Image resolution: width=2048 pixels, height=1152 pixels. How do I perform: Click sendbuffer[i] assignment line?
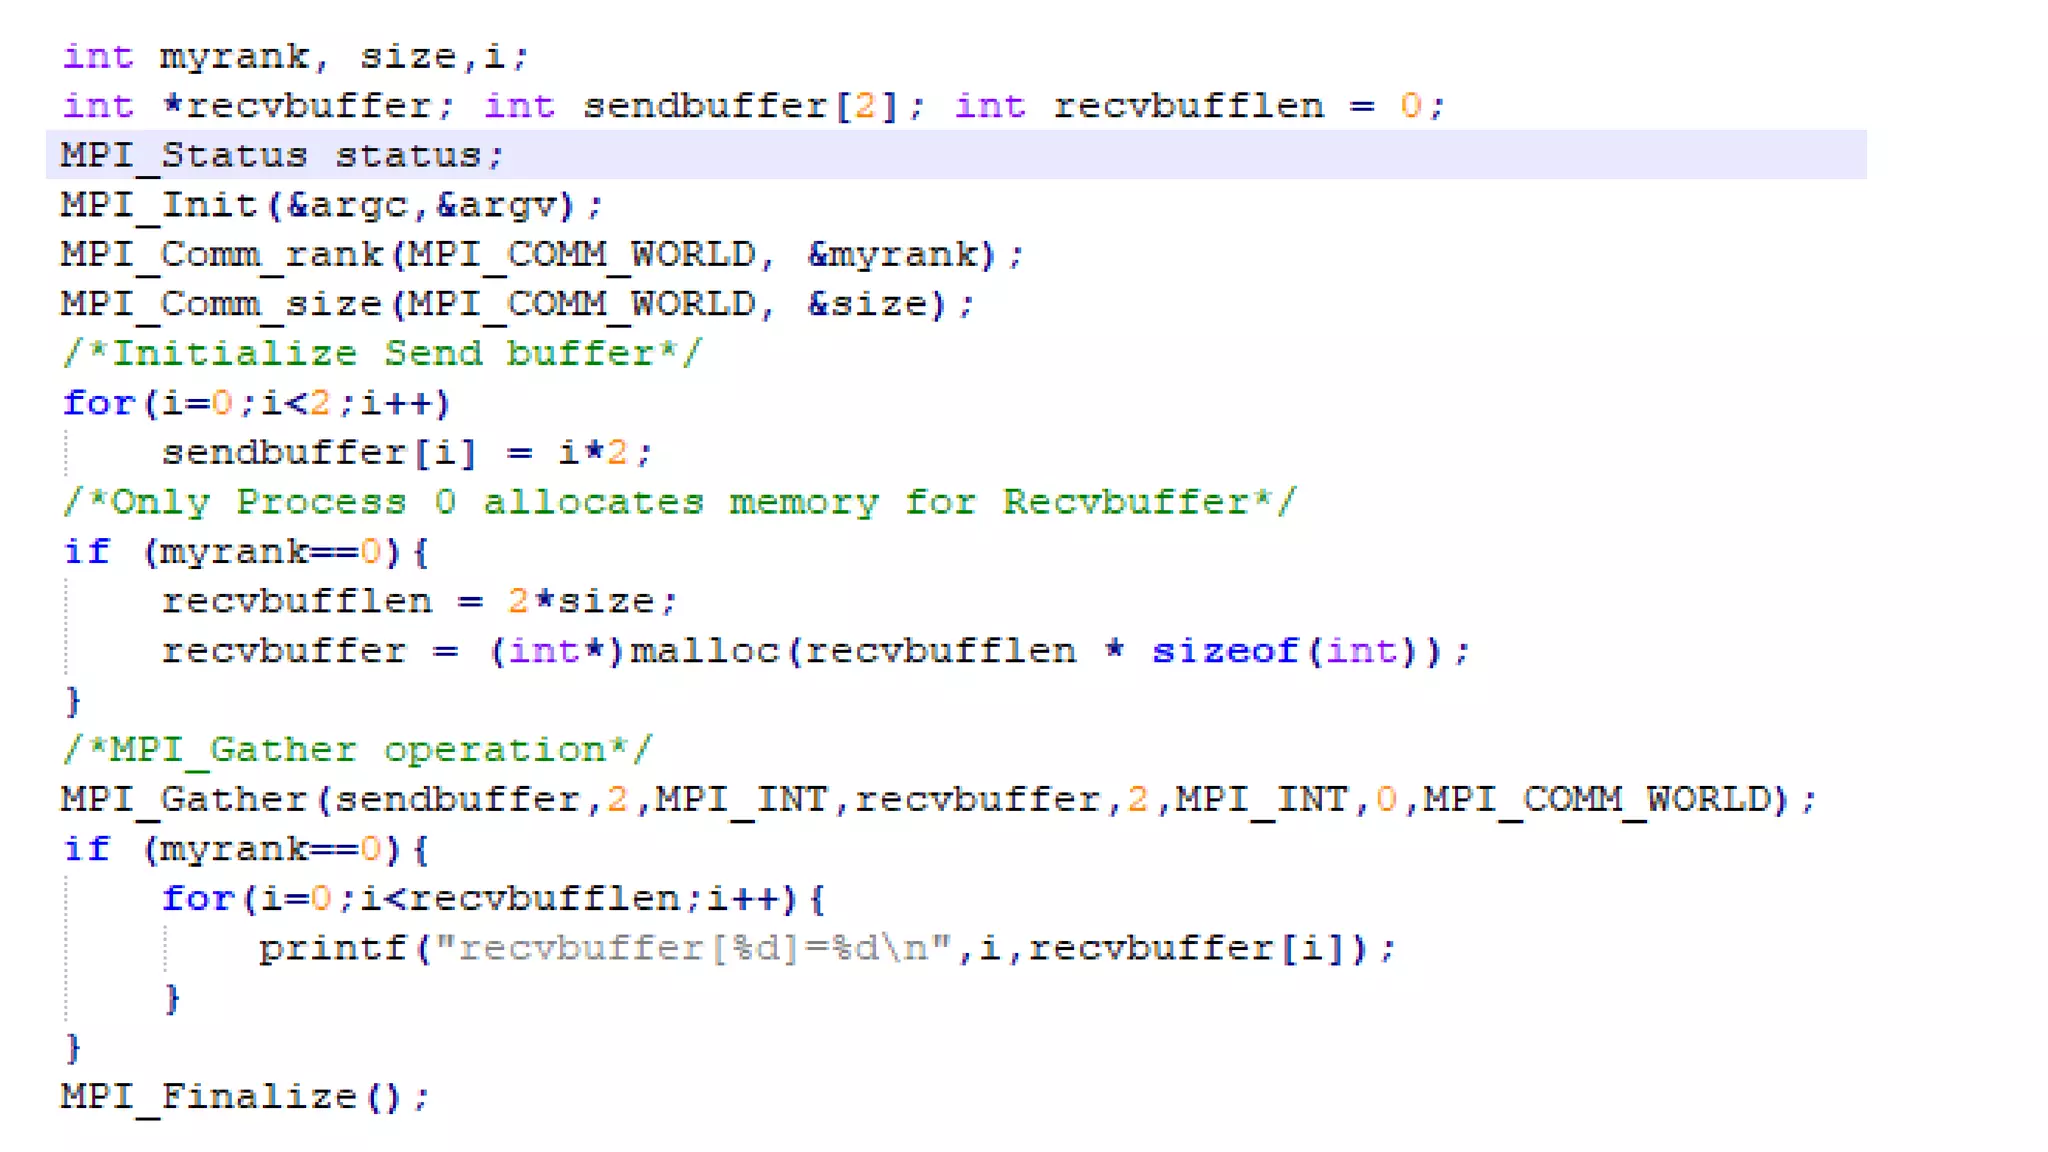point(406,453)
